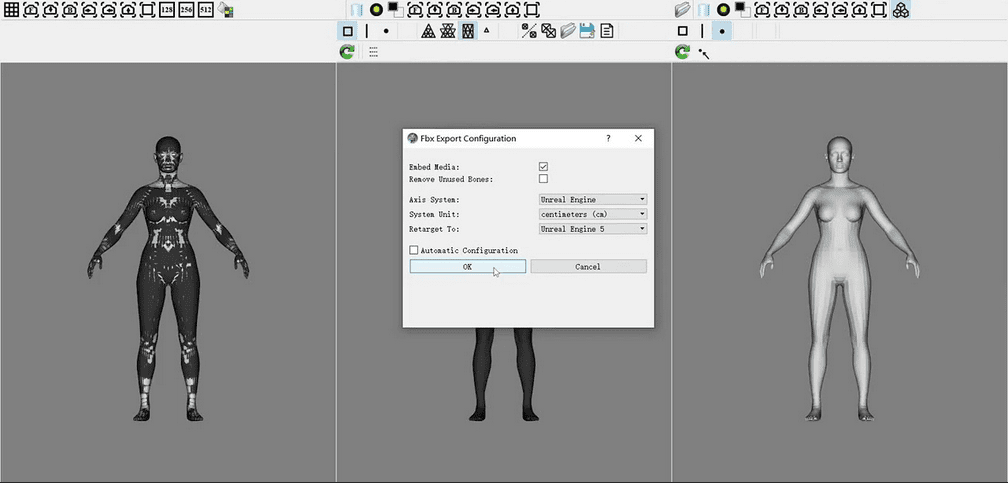
Task: Toggle edge selection mode in right toolbar
Action: coord(702,31)
